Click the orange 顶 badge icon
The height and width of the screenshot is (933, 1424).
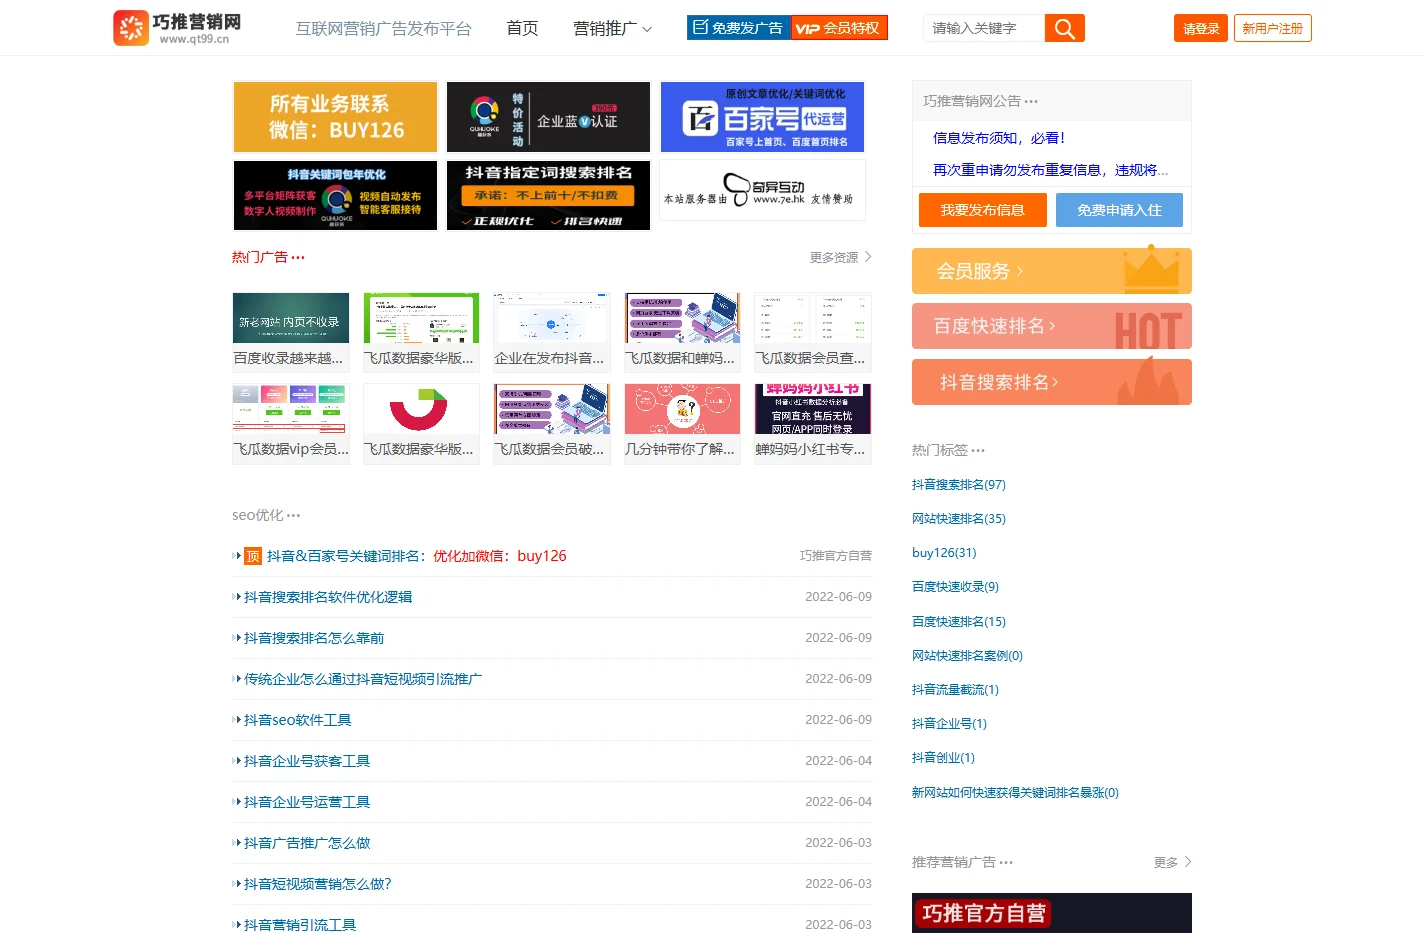[x=253, y=557]
